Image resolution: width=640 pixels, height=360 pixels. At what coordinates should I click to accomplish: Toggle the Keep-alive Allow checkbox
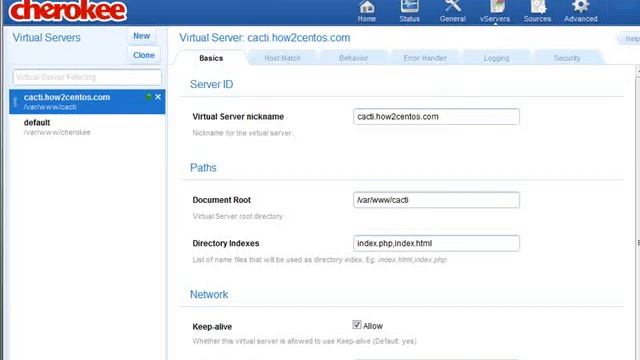pyautogui.click(x=357, y=324)
